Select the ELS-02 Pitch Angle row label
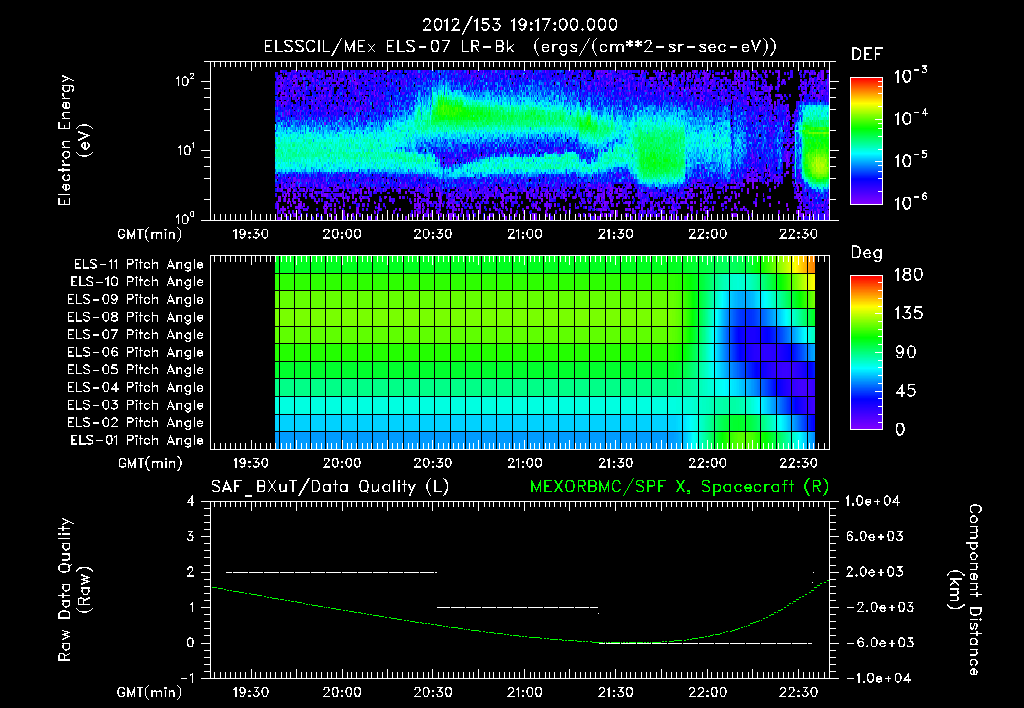This screenshot has width=1024, height=708. [x=135, y=423]
